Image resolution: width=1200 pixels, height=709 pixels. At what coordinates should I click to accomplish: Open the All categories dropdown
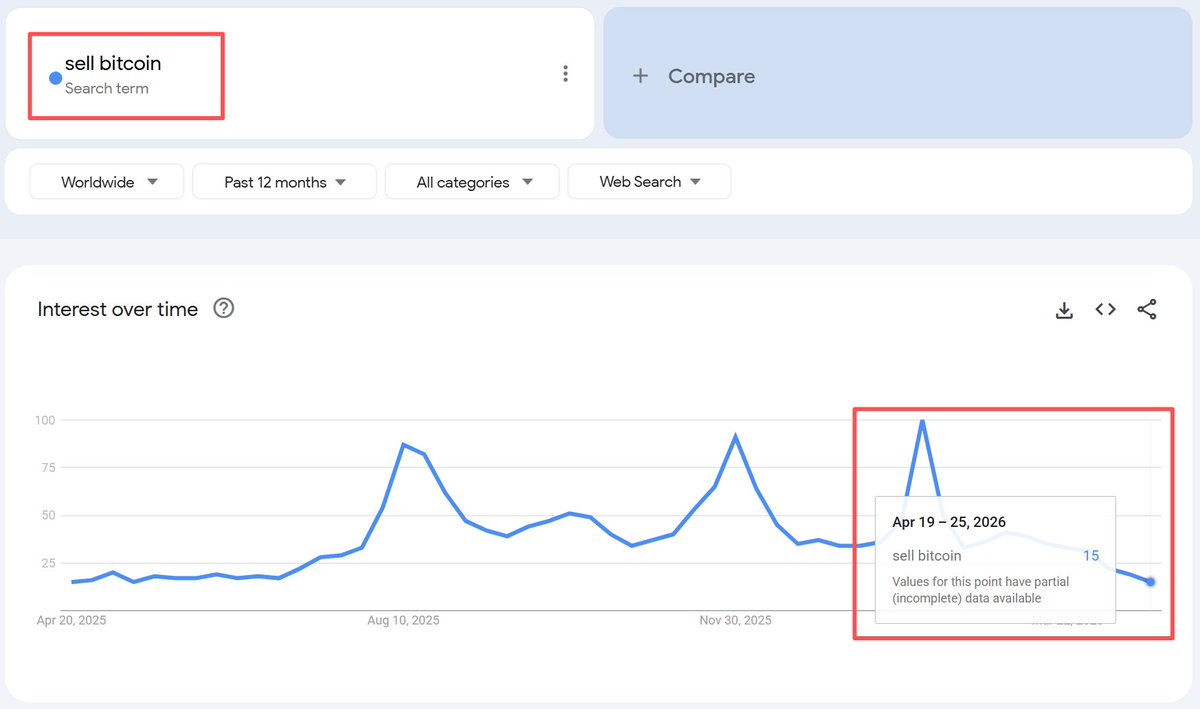472,182
